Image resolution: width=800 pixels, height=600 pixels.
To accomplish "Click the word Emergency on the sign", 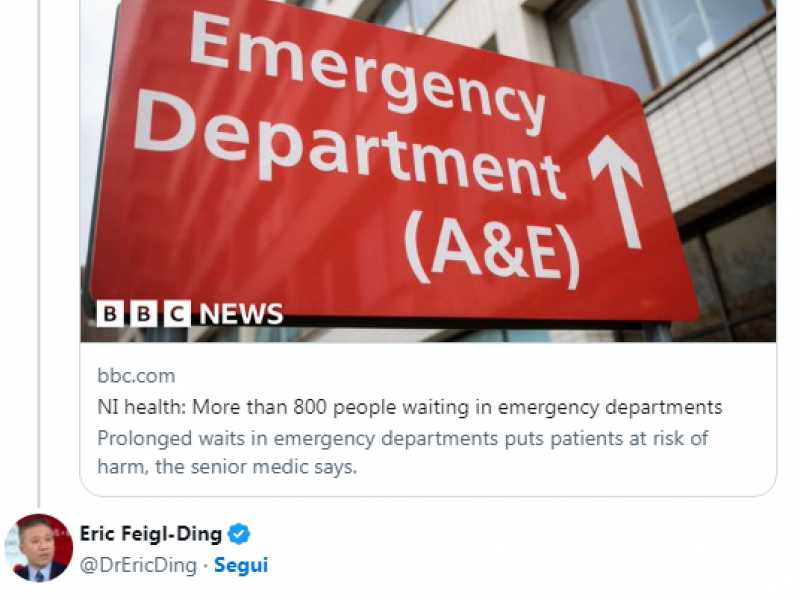I will tap(366, 70).
